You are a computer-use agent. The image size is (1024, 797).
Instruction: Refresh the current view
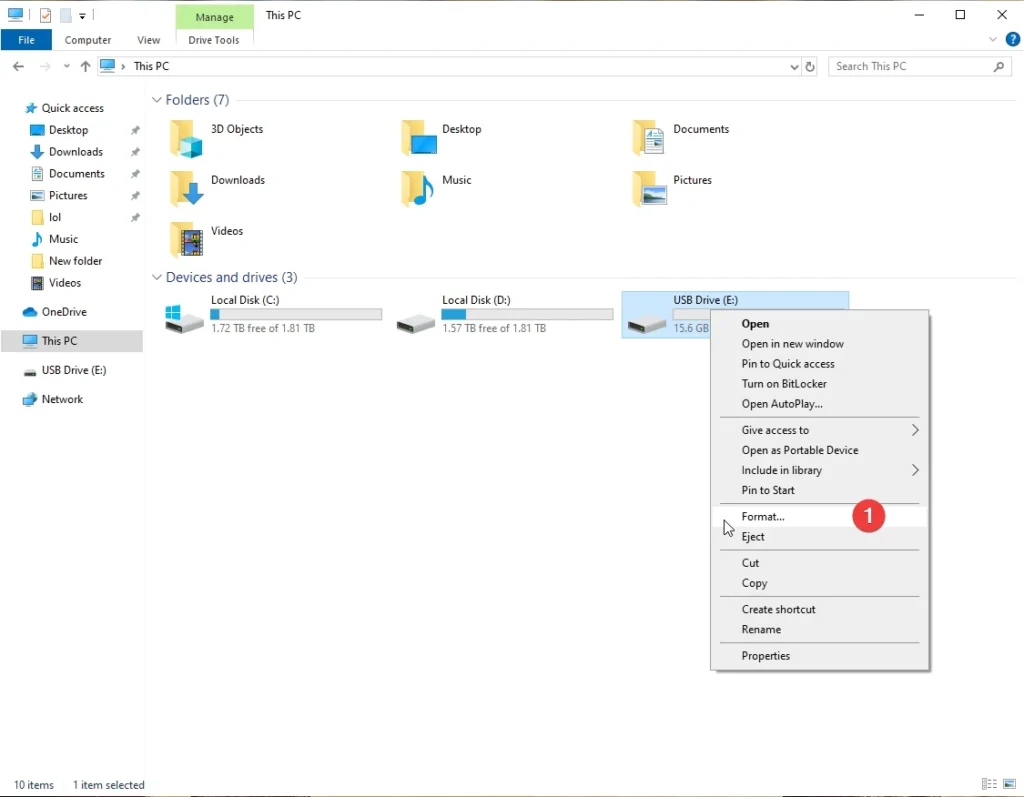pos(810,66)
